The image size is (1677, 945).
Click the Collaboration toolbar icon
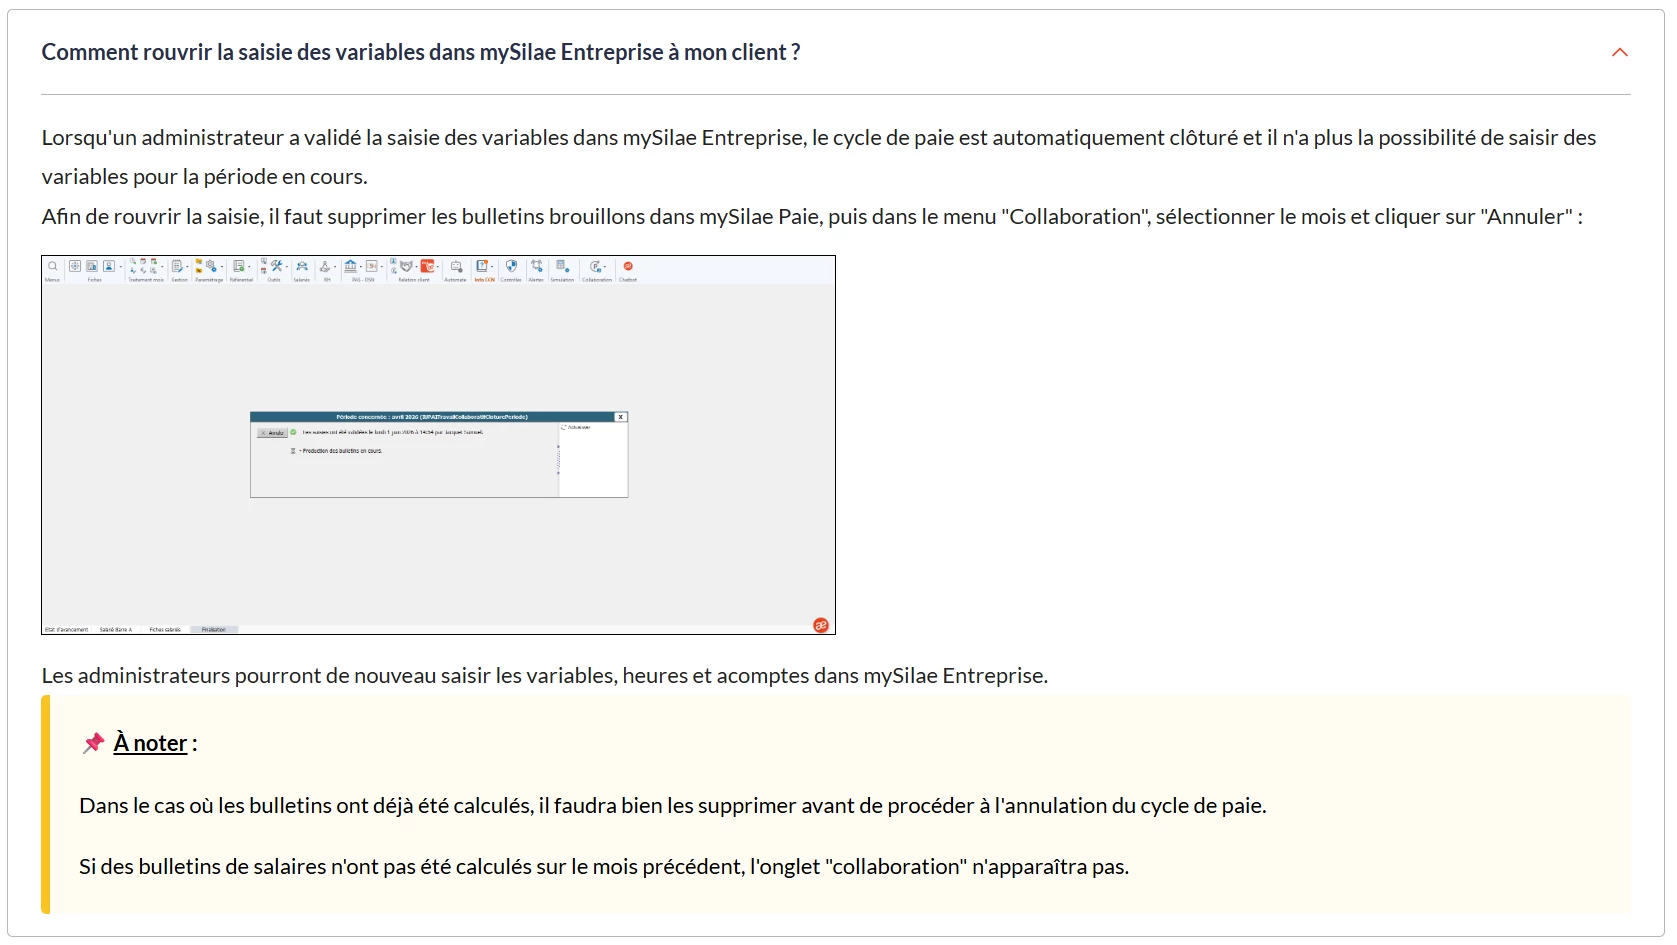pyautogui.click(x=596, y=267)
